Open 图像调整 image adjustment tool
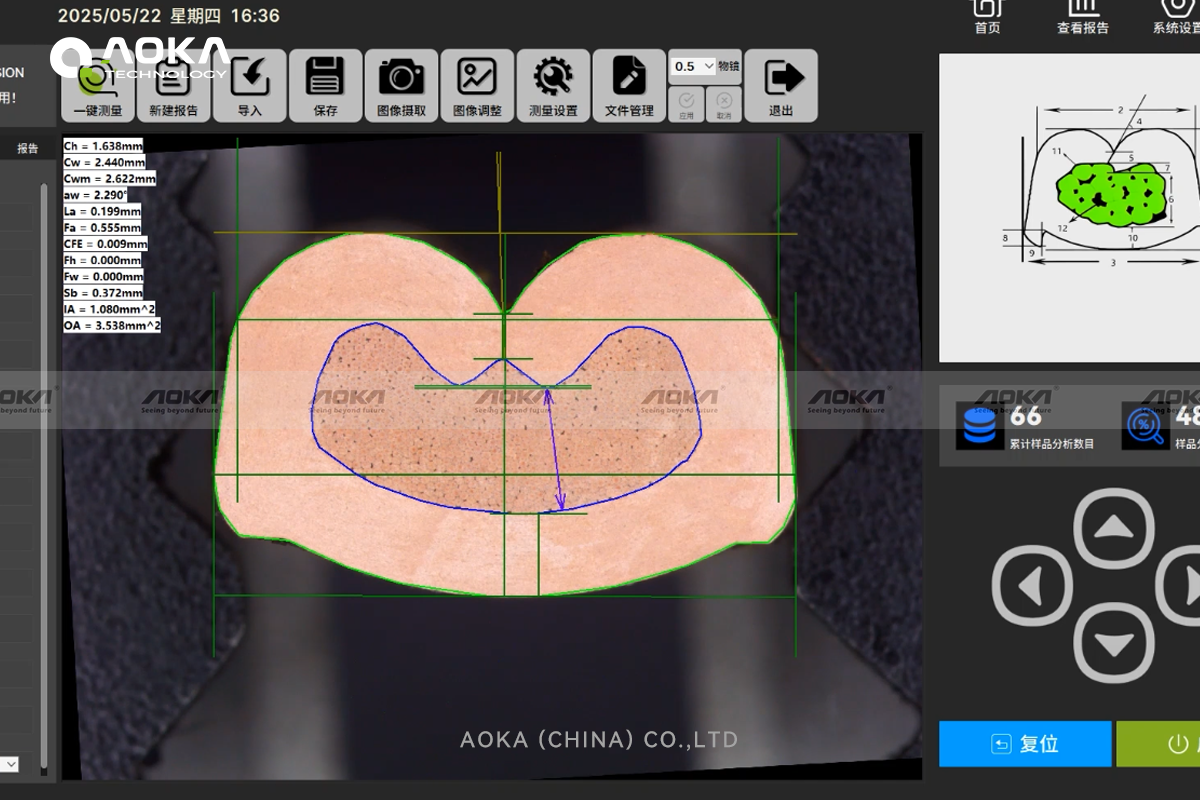The width and height of the screenshot is (1200, 800). click(478, 86)
